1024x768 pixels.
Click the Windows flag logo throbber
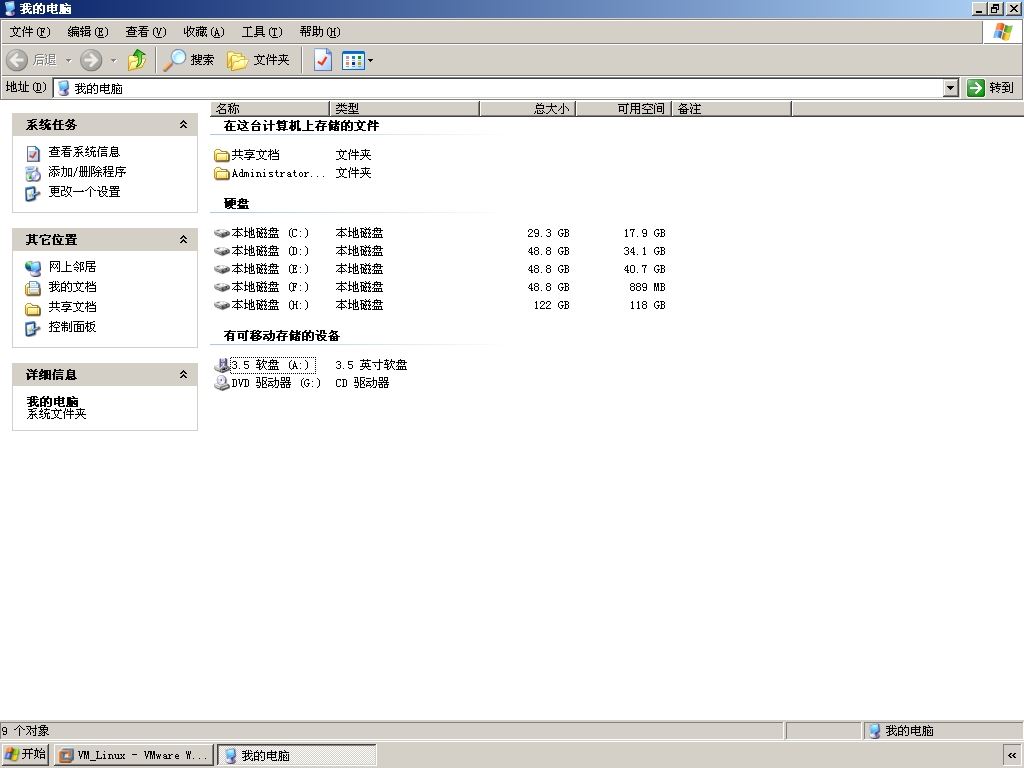pos(1002,32)
